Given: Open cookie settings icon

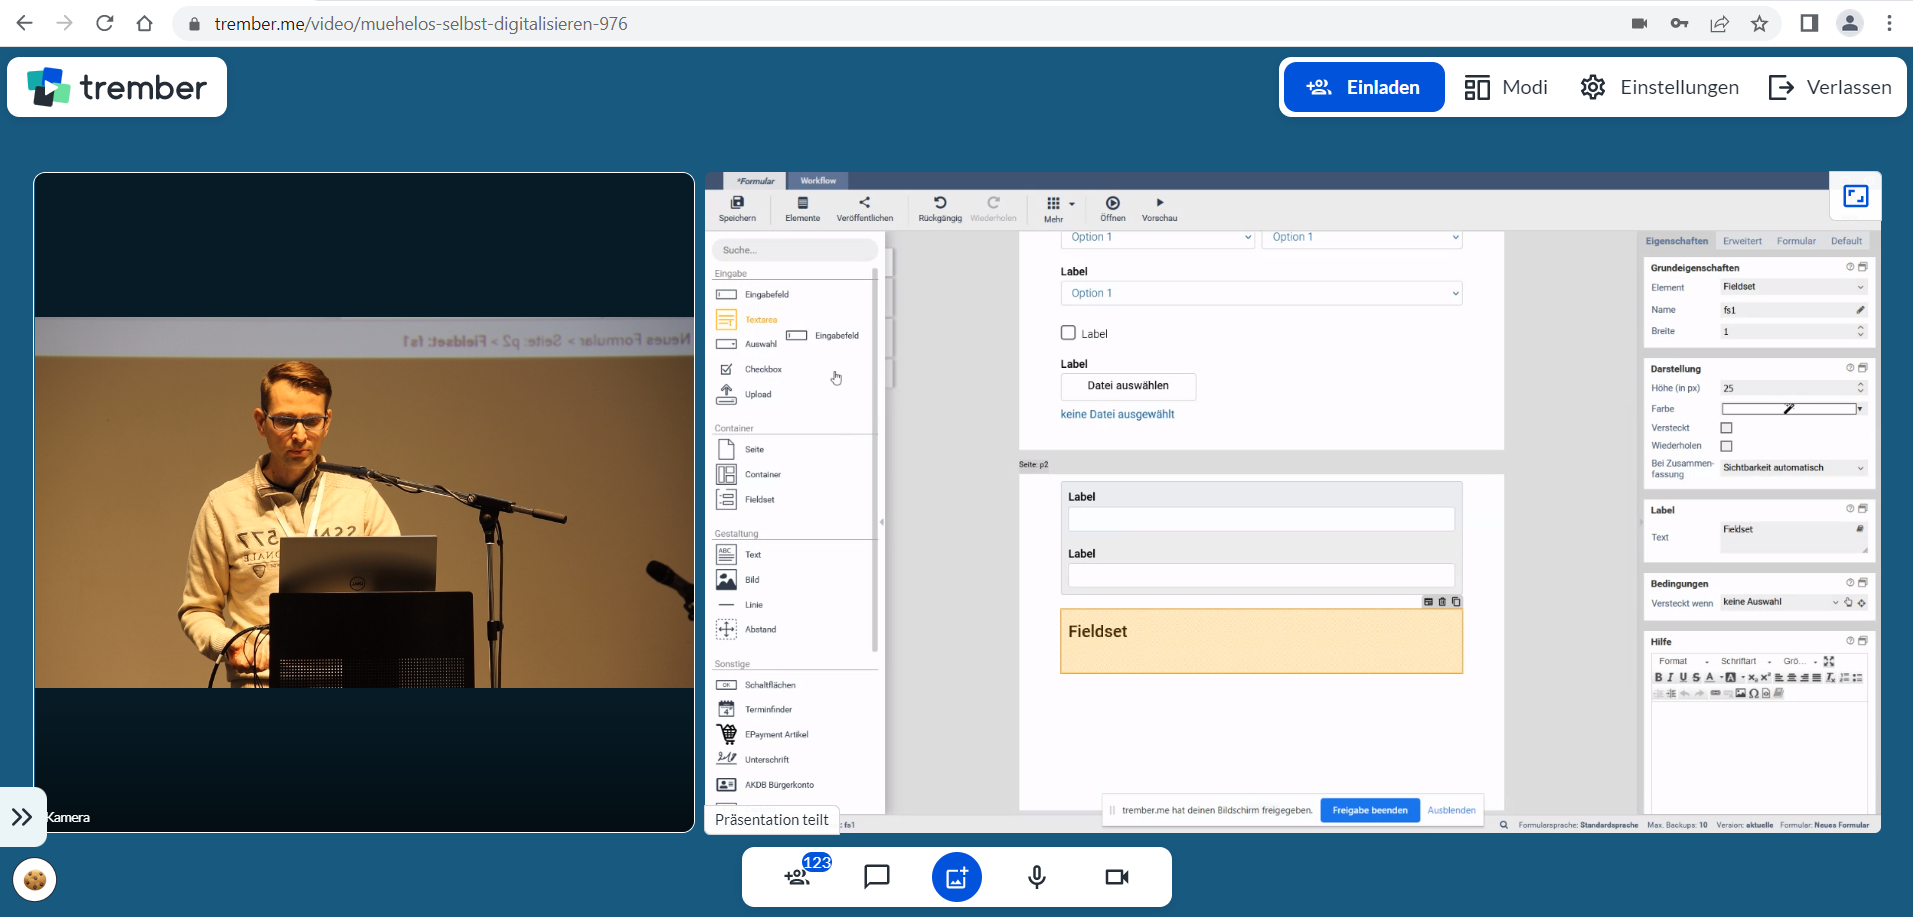Looking at the screenshot, I should [35, 880].
